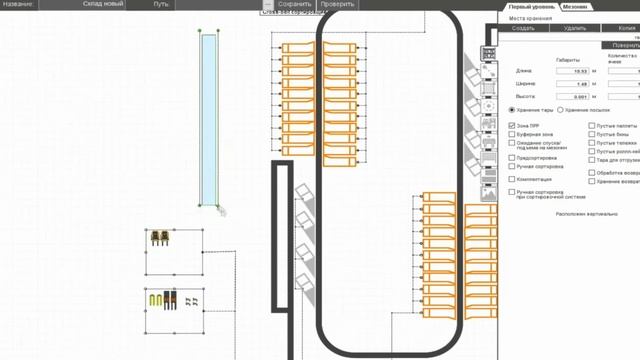Switch to the Мезонин tab
Screen dimensions: 640x360
tap(575, 7)
